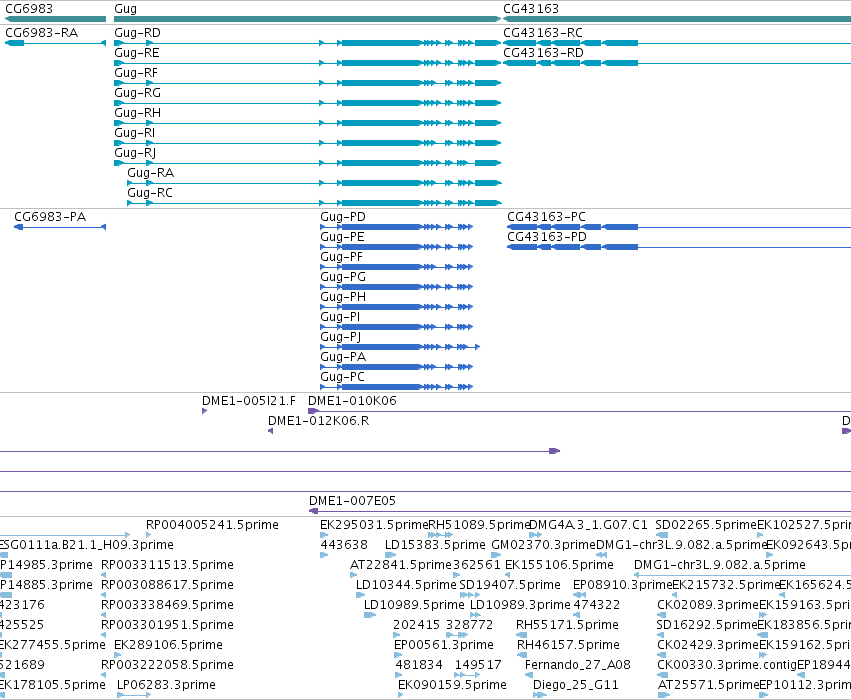Click the SD19407.5prime EST label
Image resolution: width=851 pixels, height=700 pixels.
[x=510, y=585]
